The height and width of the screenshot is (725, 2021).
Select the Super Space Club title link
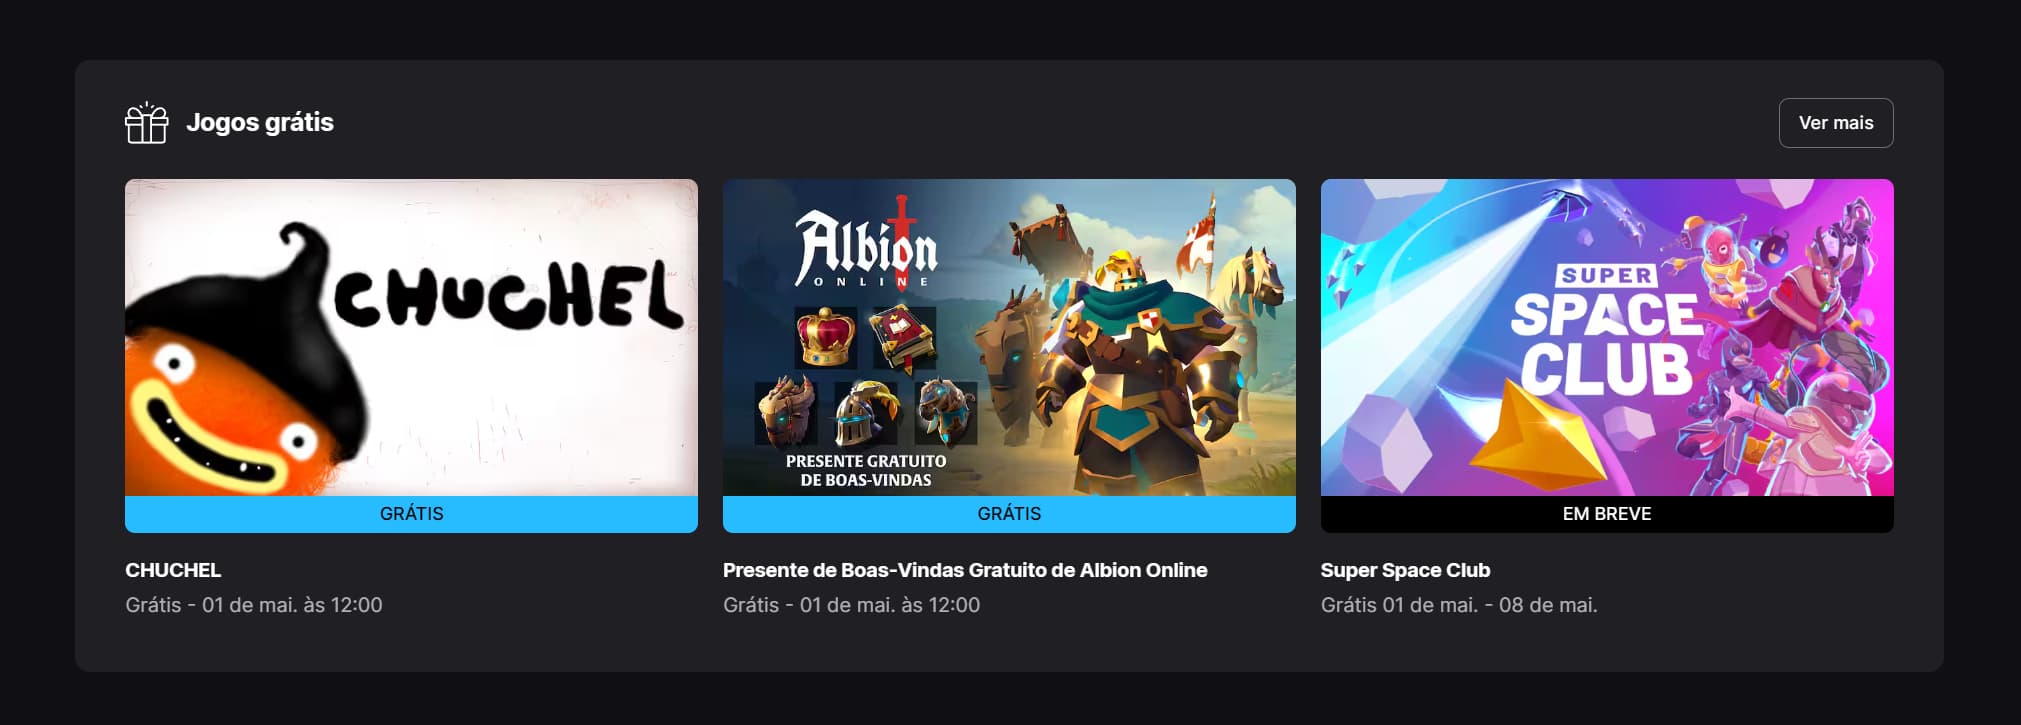click(1405, 570)
